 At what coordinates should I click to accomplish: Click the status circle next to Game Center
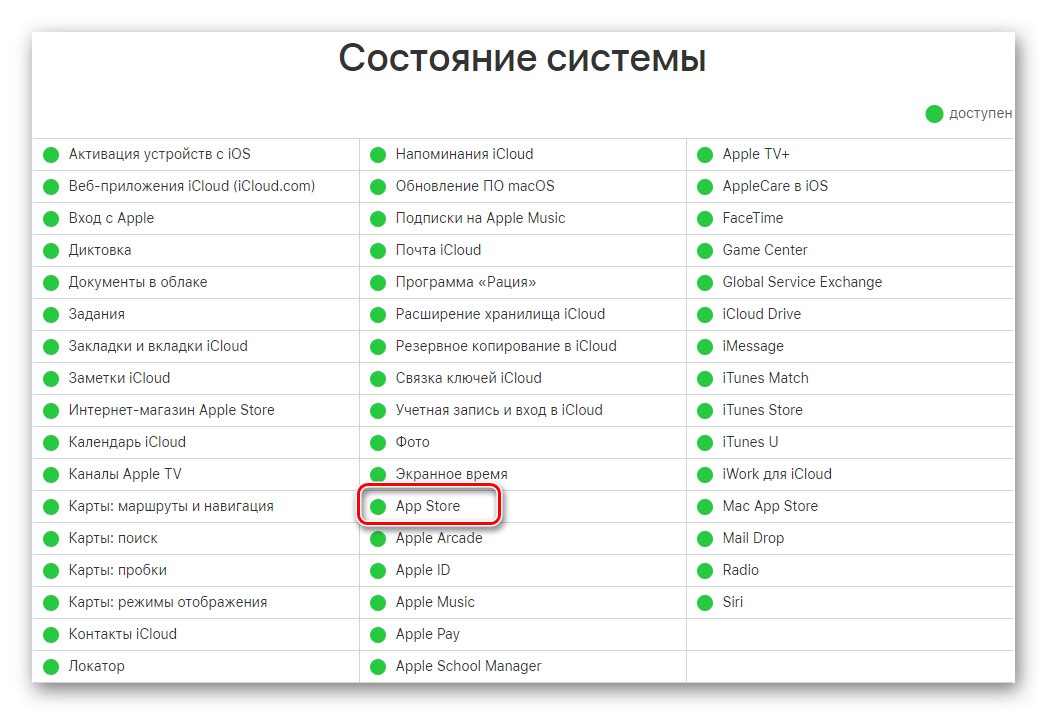tap(706, 250)
